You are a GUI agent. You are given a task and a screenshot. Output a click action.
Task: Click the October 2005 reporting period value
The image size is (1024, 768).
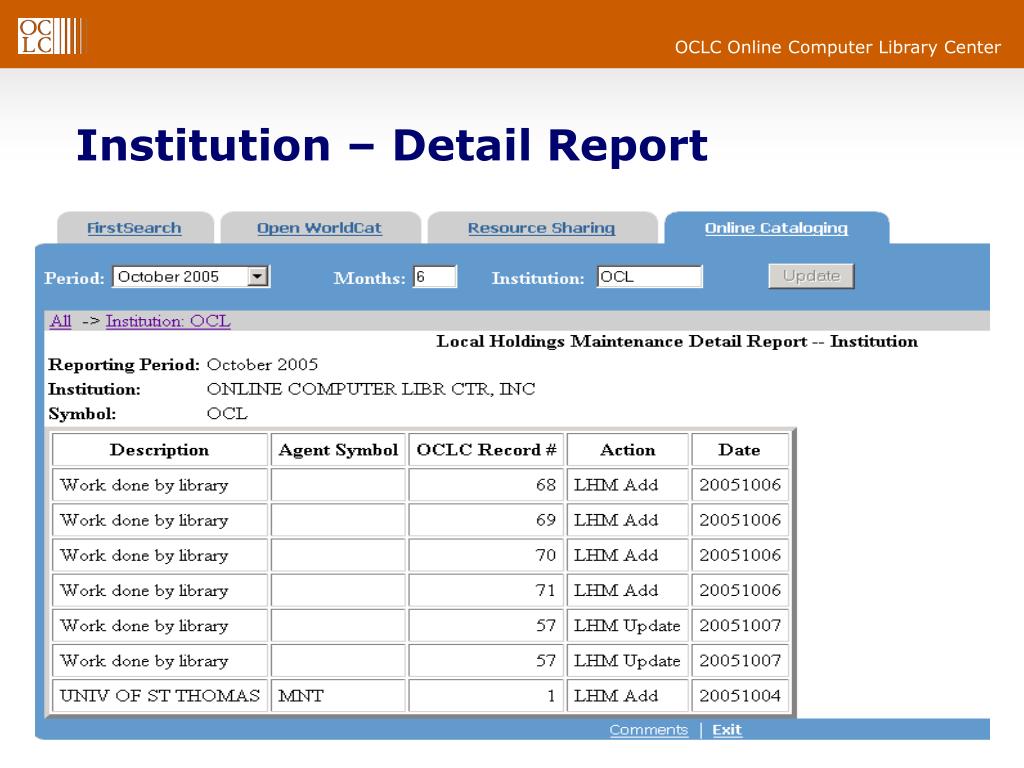[263, 364]
